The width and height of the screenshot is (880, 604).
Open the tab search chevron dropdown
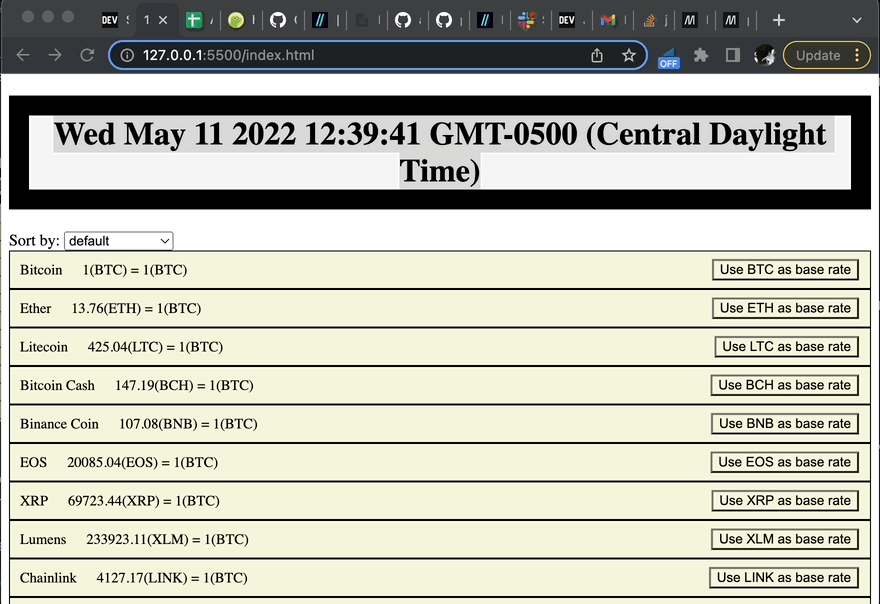856,20
